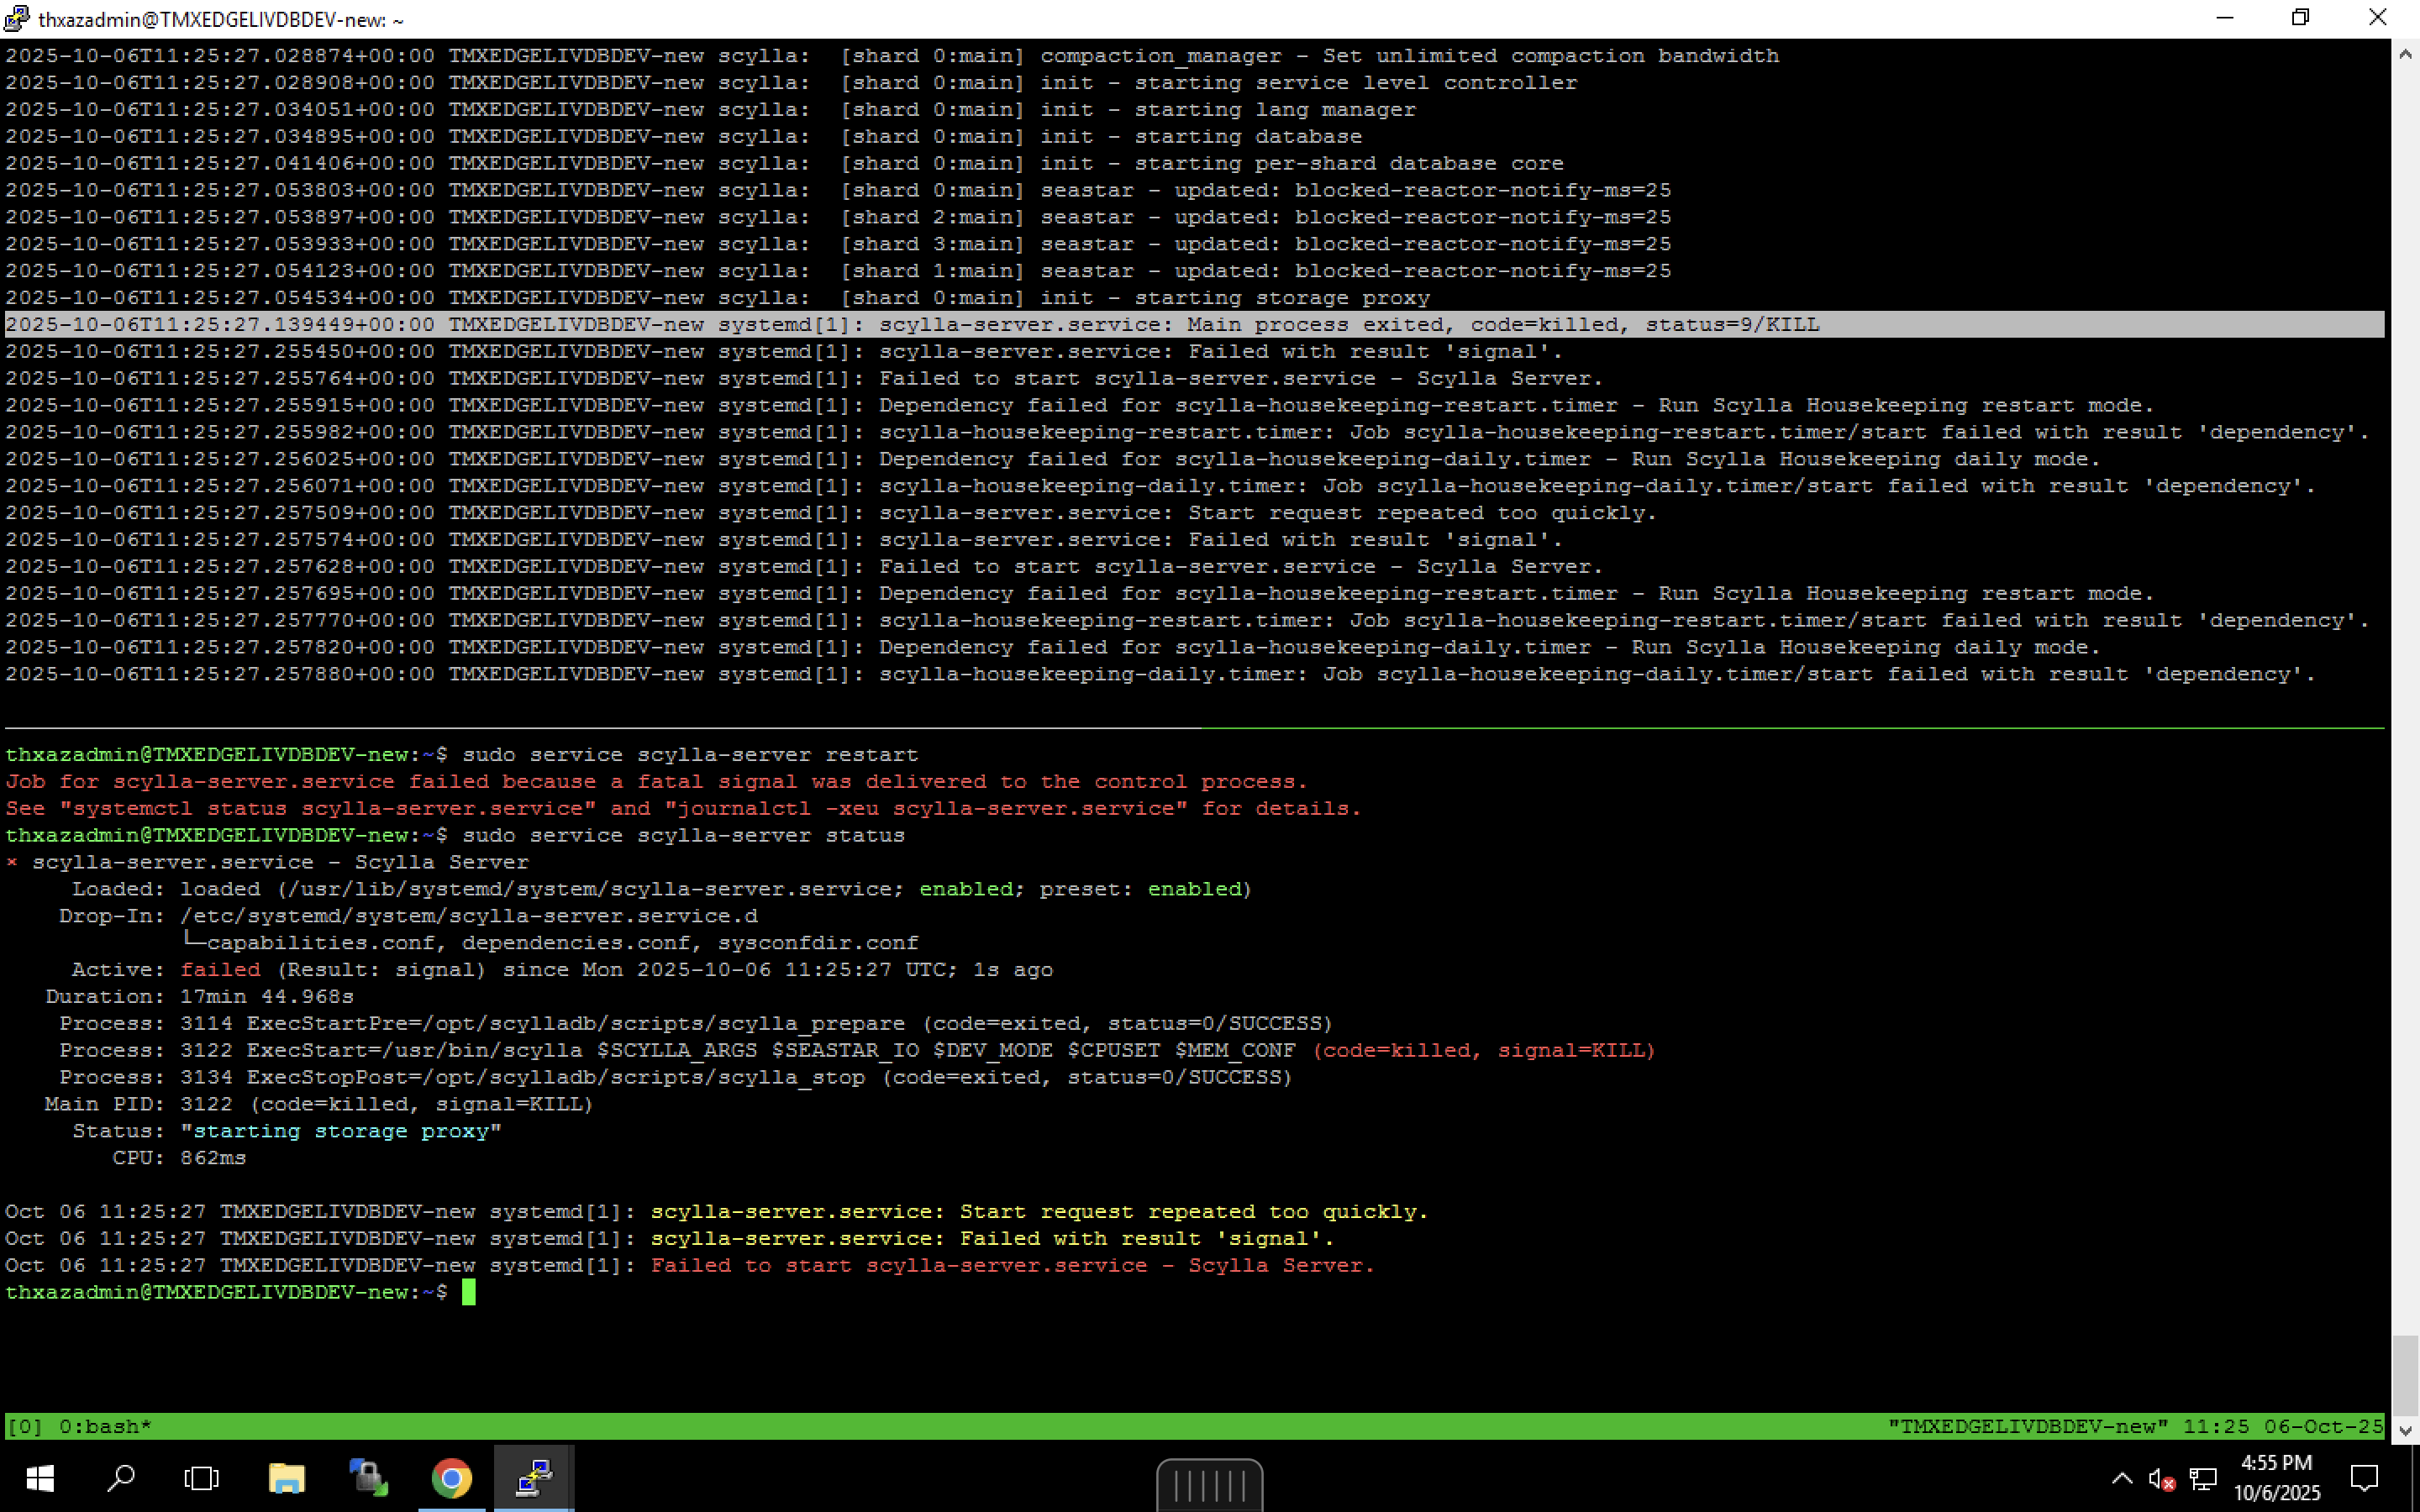
Task: Click the terminal scrollbar up arrow
Action: pos(2405,54)
